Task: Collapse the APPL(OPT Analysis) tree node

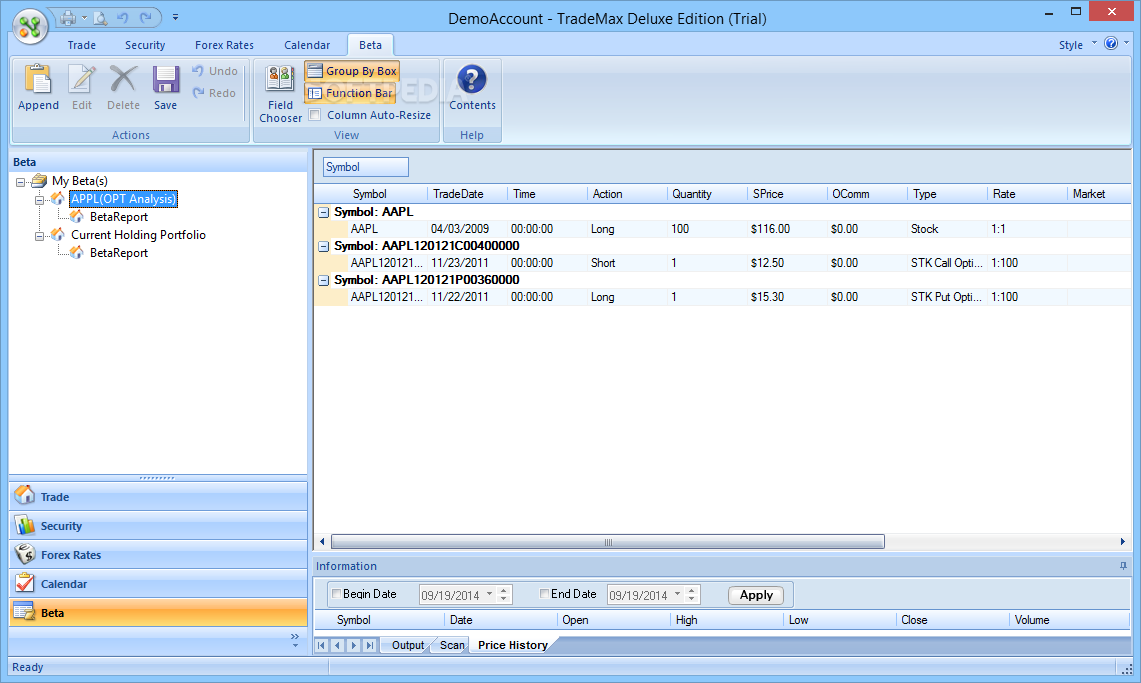Action: pyautogui.click(x=39, y=200)
